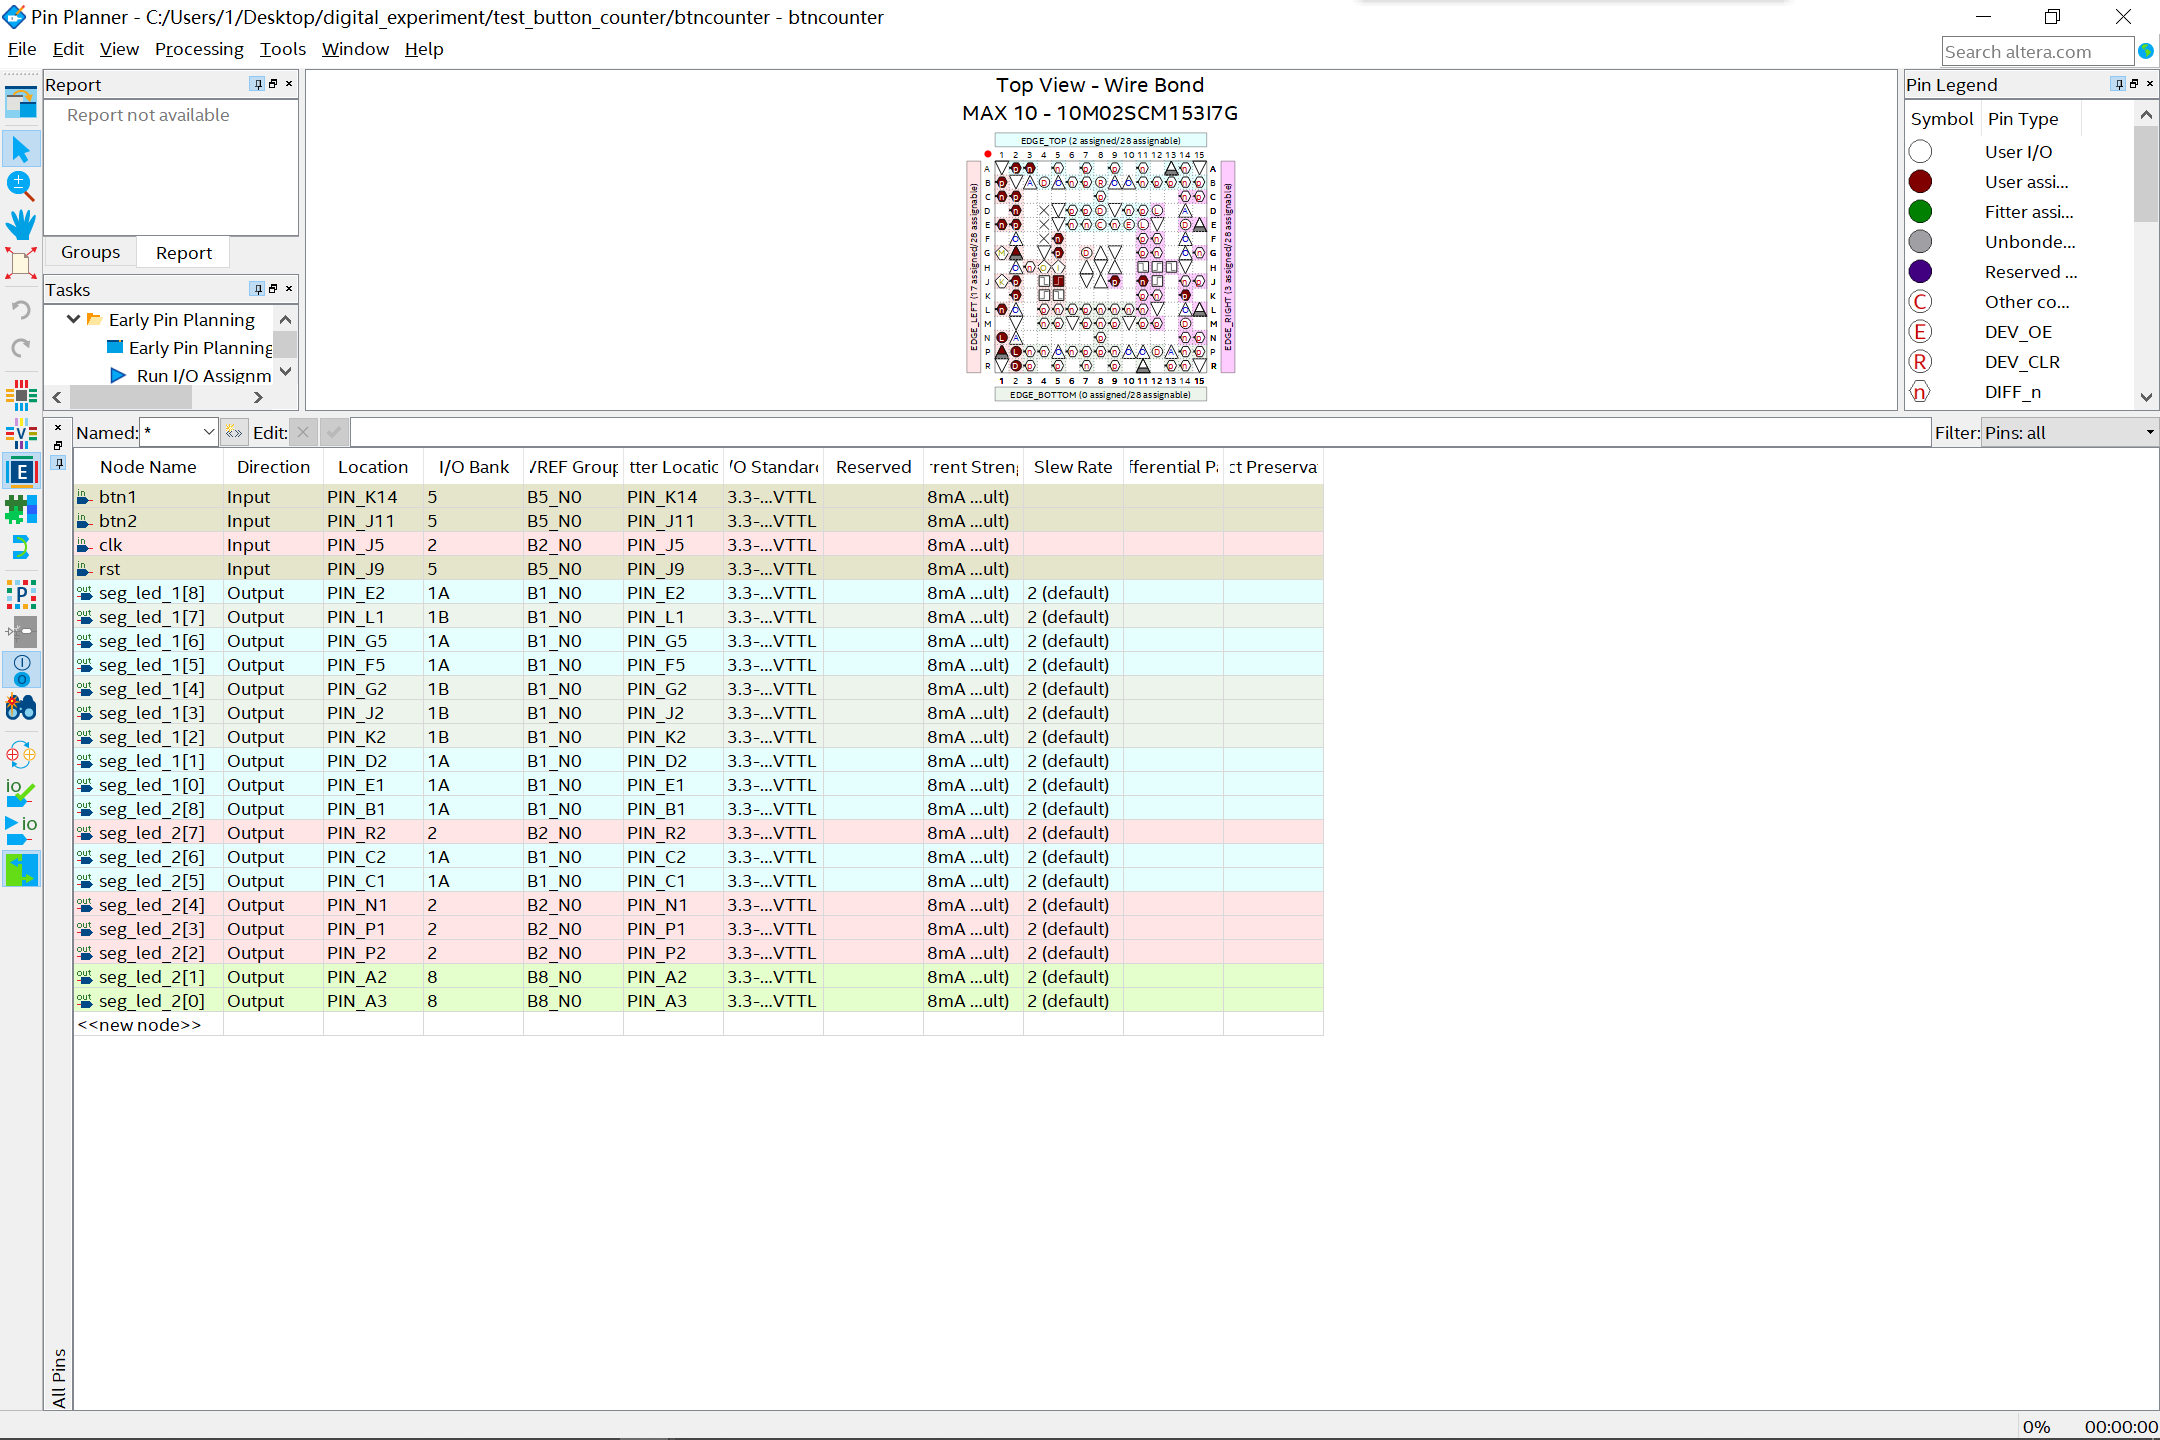Collapse the Early Pin Planning tree
The height and width of the screenshot is (1440, 2160).
pos(72,319)
